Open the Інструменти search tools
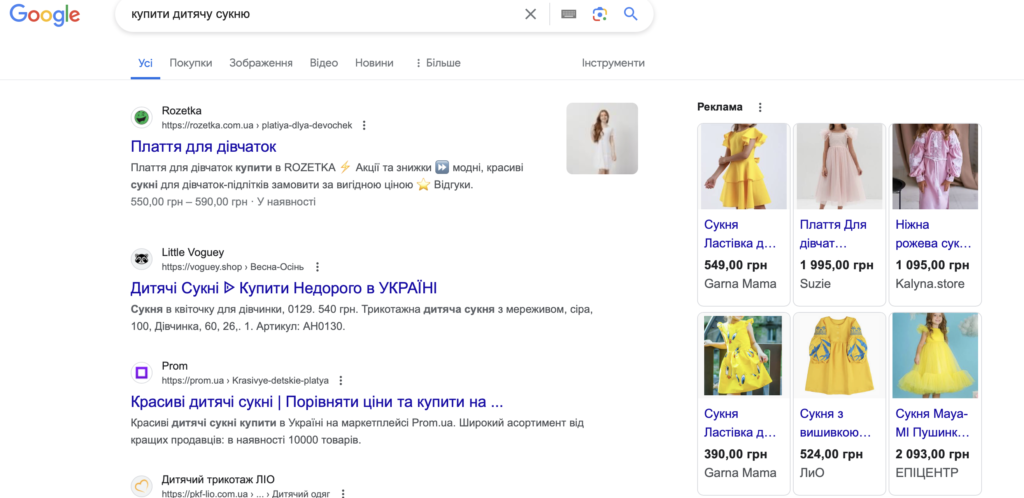 pos(613,63)
